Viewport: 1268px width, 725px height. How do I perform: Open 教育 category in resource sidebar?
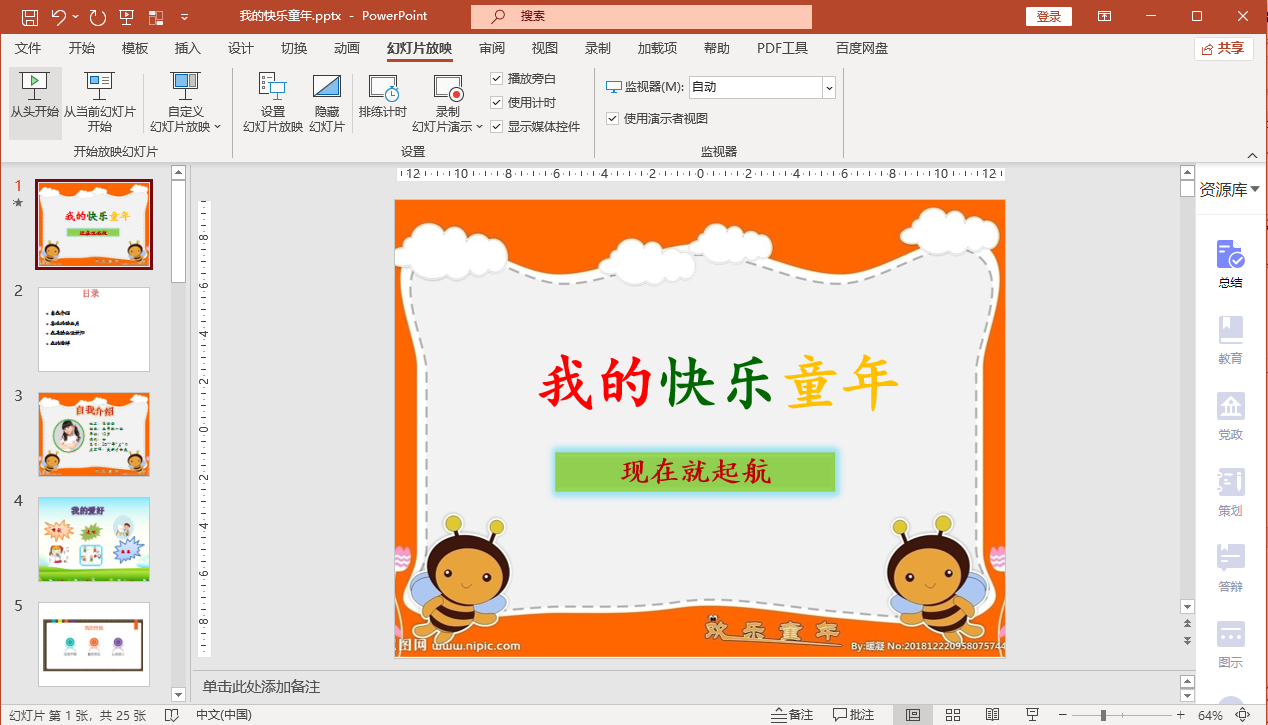coord(1230,340)
